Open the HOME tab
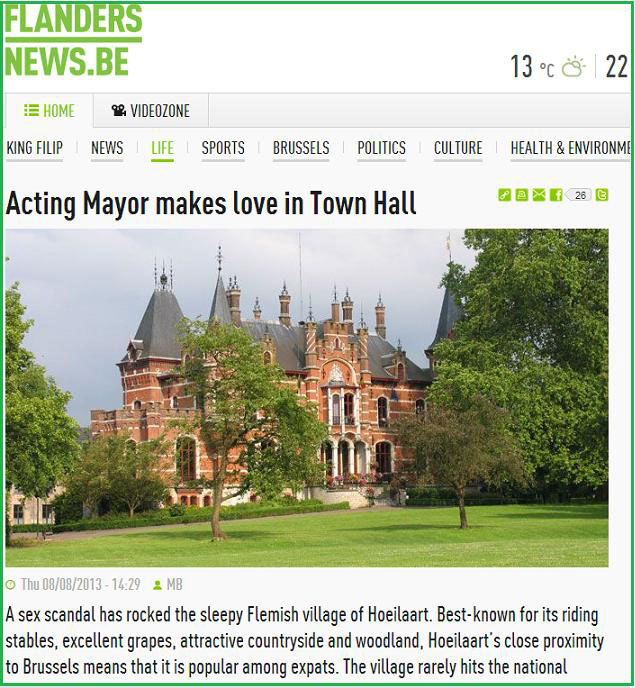Viewport: 635px width, 688px height. (49, 111)
